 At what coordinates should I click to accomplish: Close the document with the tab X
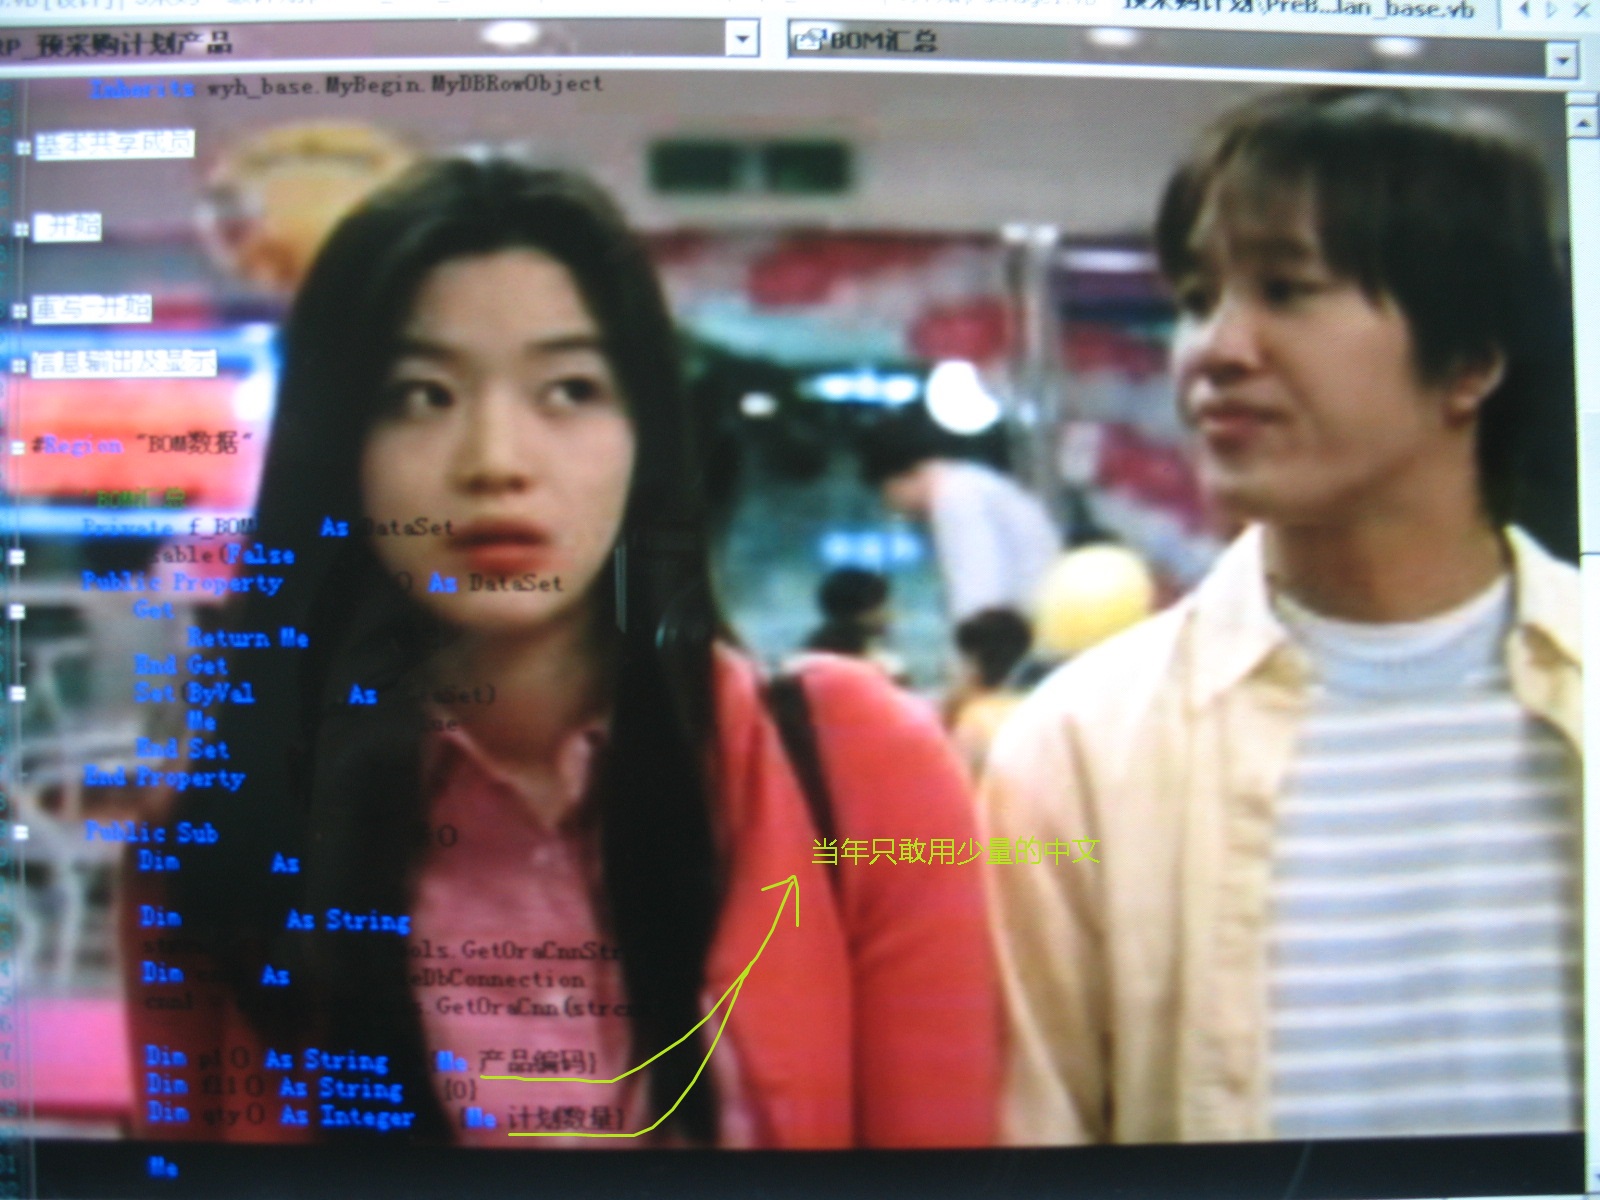[1581, 10]
